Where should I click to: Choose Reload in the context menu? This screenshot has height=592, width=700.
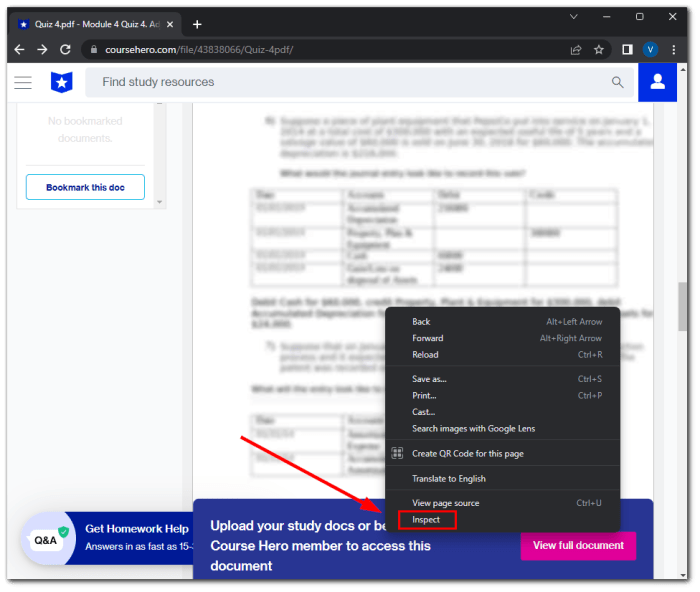502,354
